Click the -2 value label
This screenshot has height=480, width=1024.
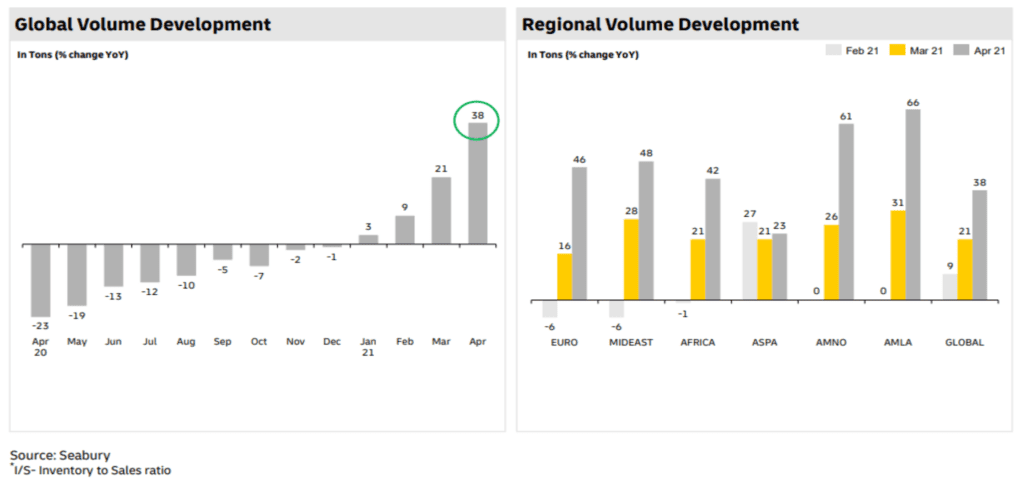tap(296, 259)
